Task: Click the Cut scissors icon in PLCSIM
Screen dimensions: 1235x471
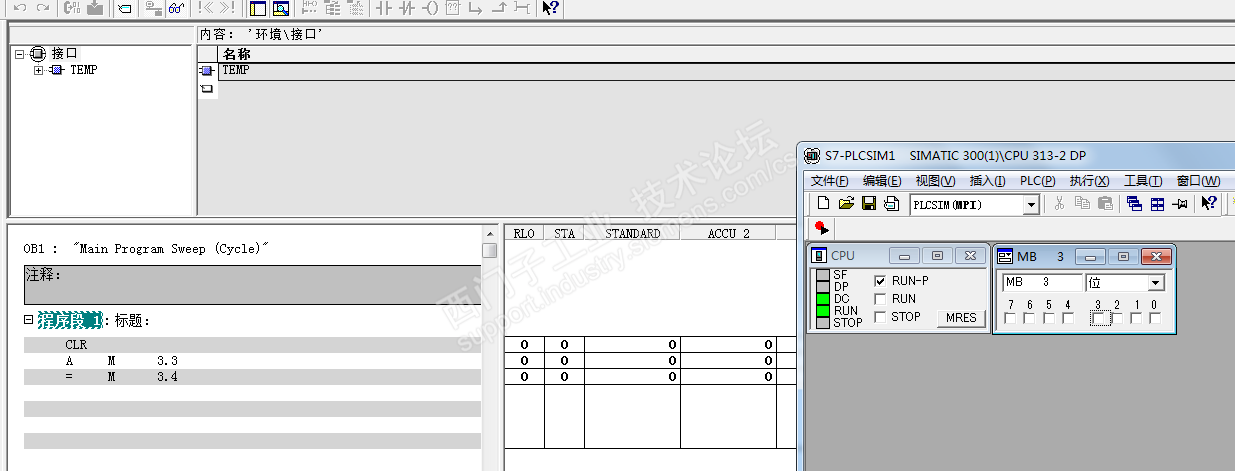Action: (x=1060, y=204)
